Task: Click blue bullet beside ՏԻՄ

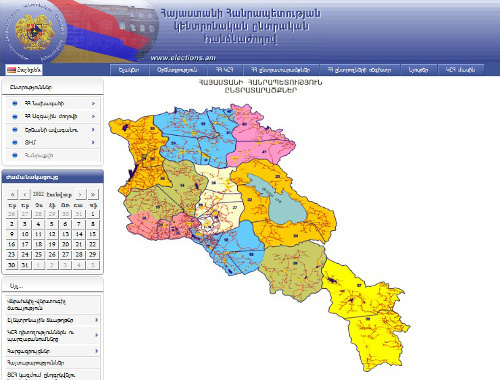Action: [x=15, y=142]
